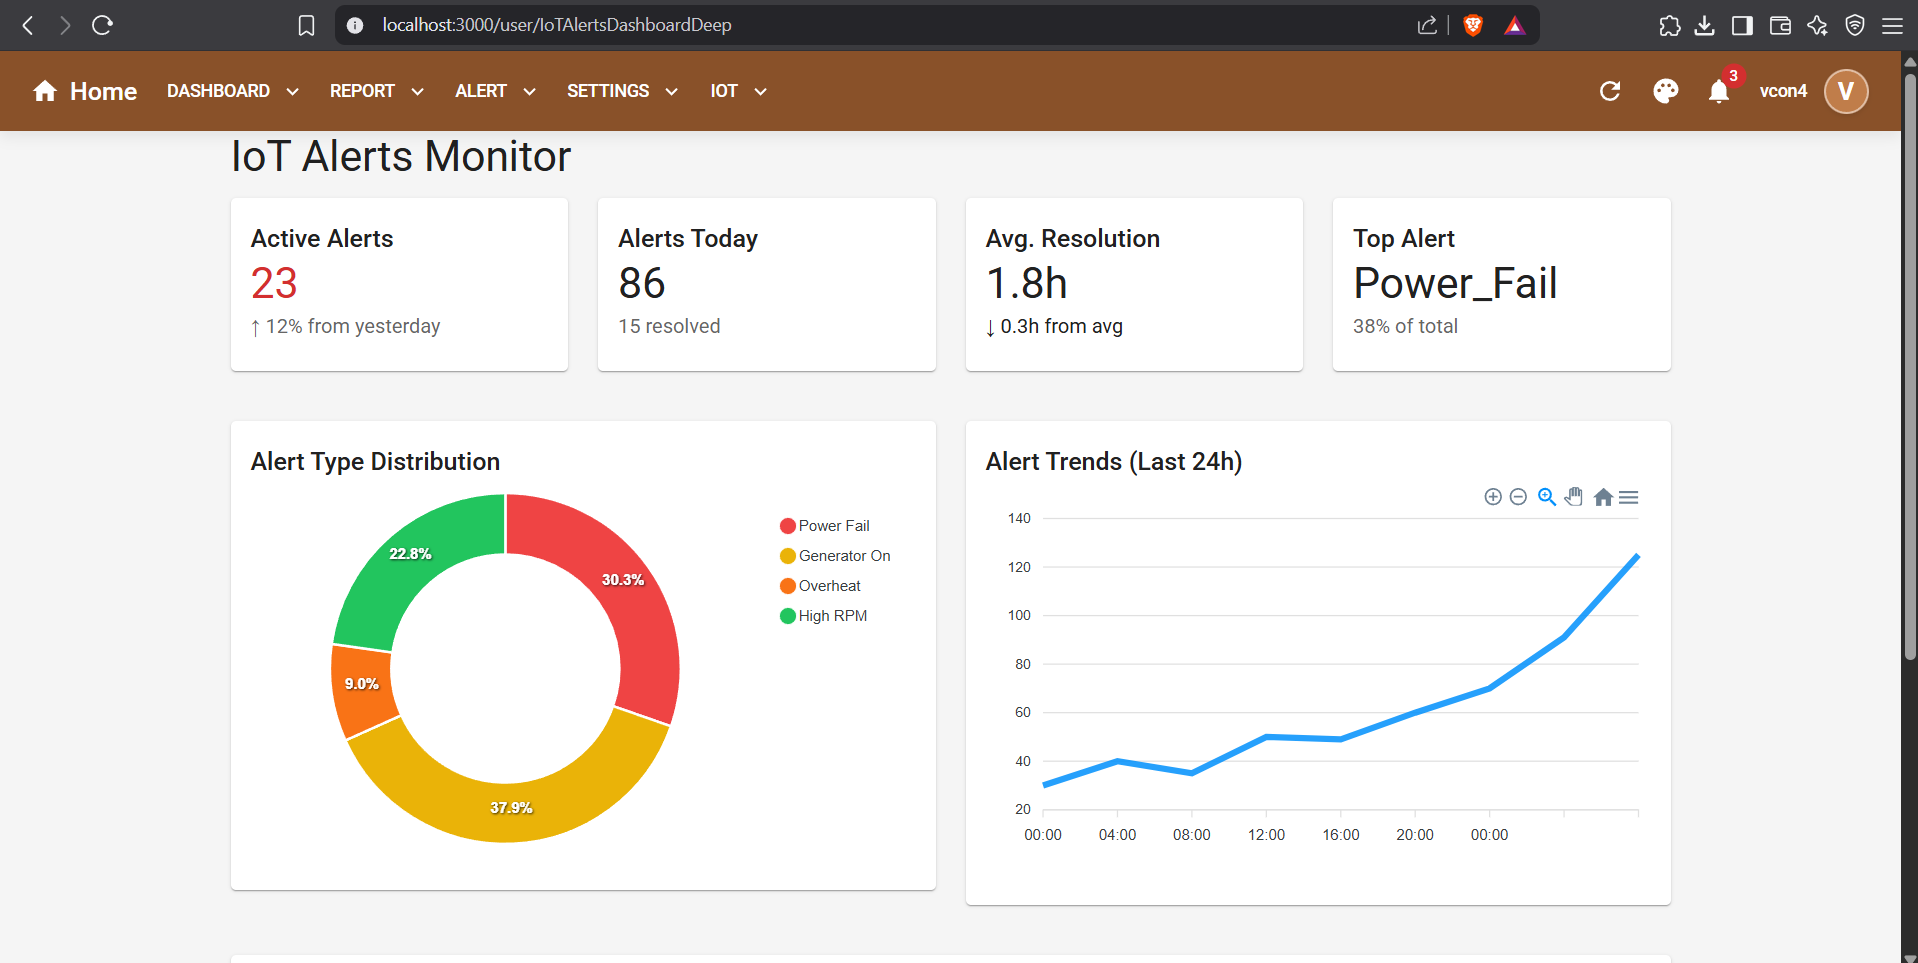
Task: Click the Active Alerts value 23
Action: [x=274, y=283]
